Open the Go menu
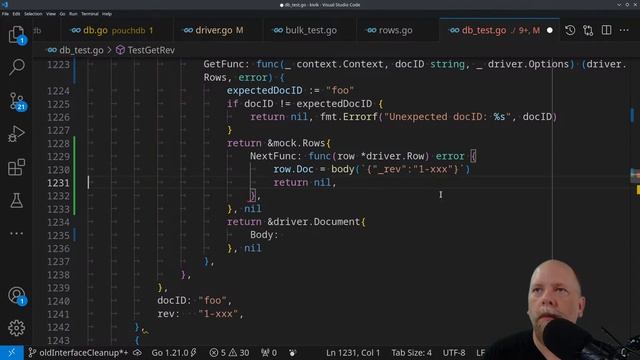640x360 pixels. [x=62, y=14]
